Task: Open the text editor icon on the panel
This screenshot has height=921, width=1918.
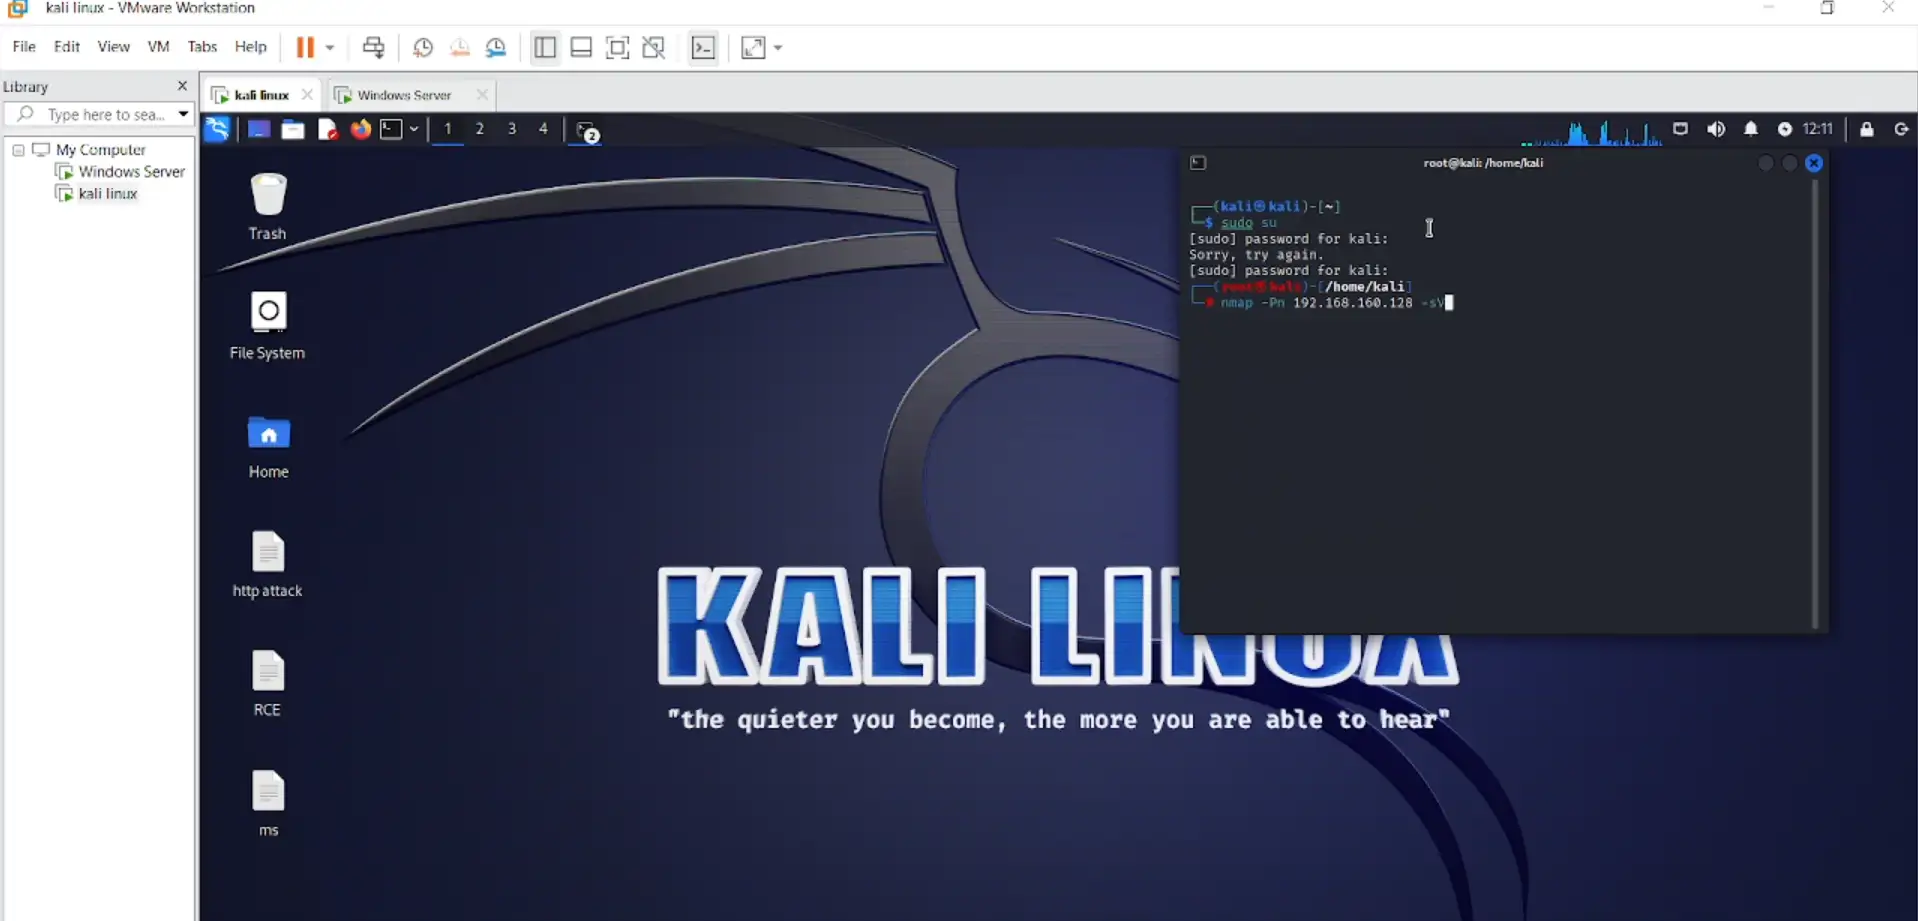Action: tap(327, 129)
